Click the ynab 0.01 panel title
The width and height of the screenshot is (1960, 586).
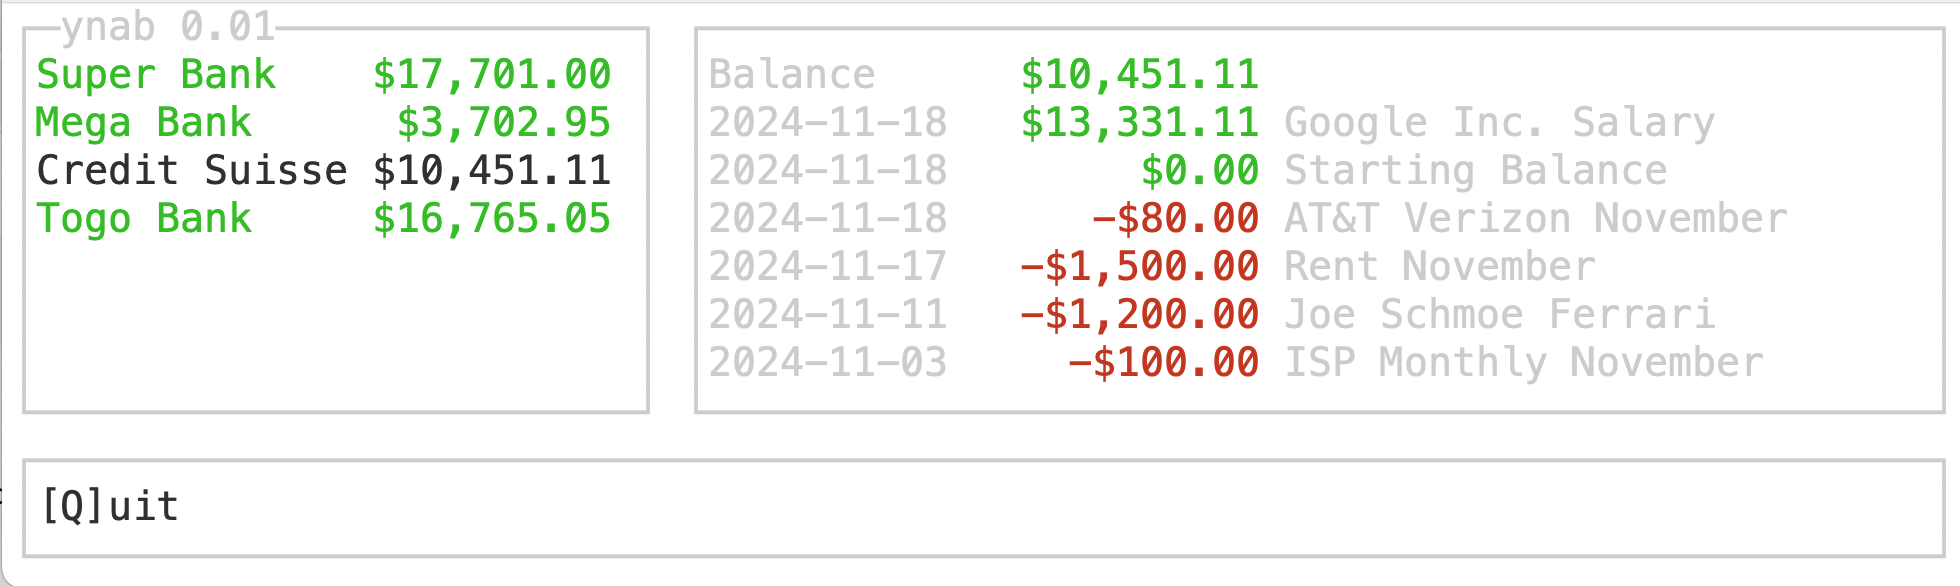pyautogui.click(x=168, y=27)
